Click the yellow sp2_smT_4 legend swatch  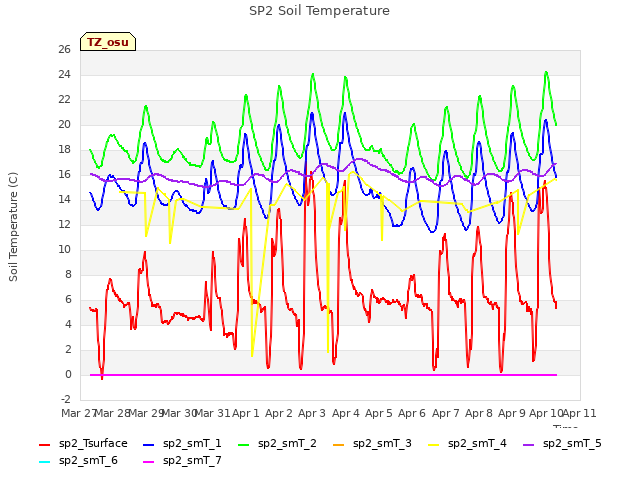tap(433, 444)
